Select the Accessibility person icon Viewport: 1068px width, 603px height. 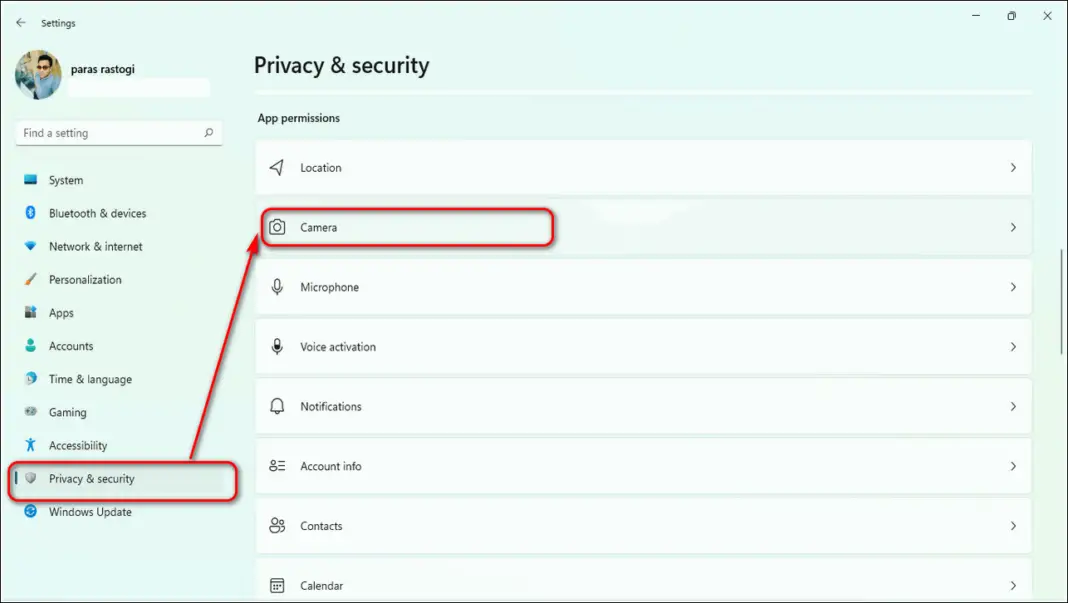pyautogui.click(x=32, y=445)
